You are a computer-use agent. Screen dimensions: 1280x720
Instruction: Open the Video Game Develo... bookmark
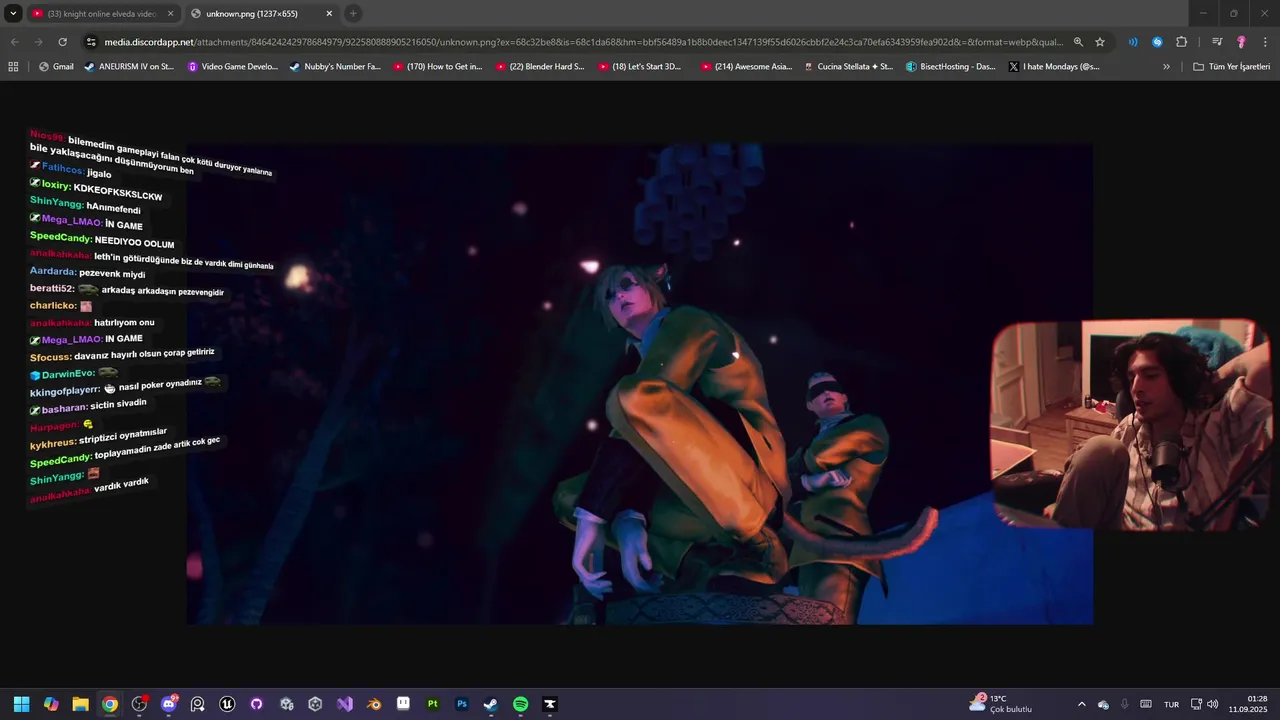point(233,66)
